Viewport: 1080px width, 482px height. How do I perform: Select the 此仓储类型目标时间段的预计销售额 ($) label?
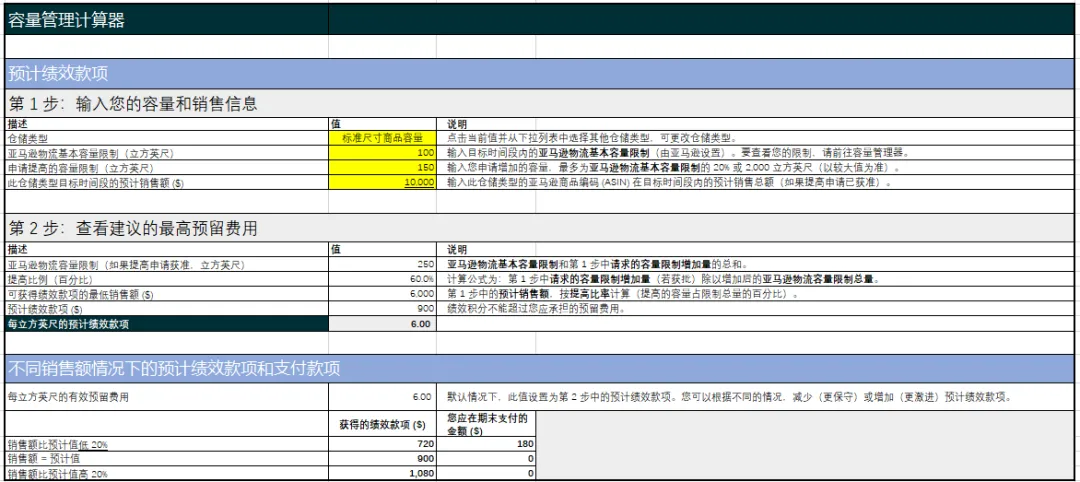pos(167,182)
